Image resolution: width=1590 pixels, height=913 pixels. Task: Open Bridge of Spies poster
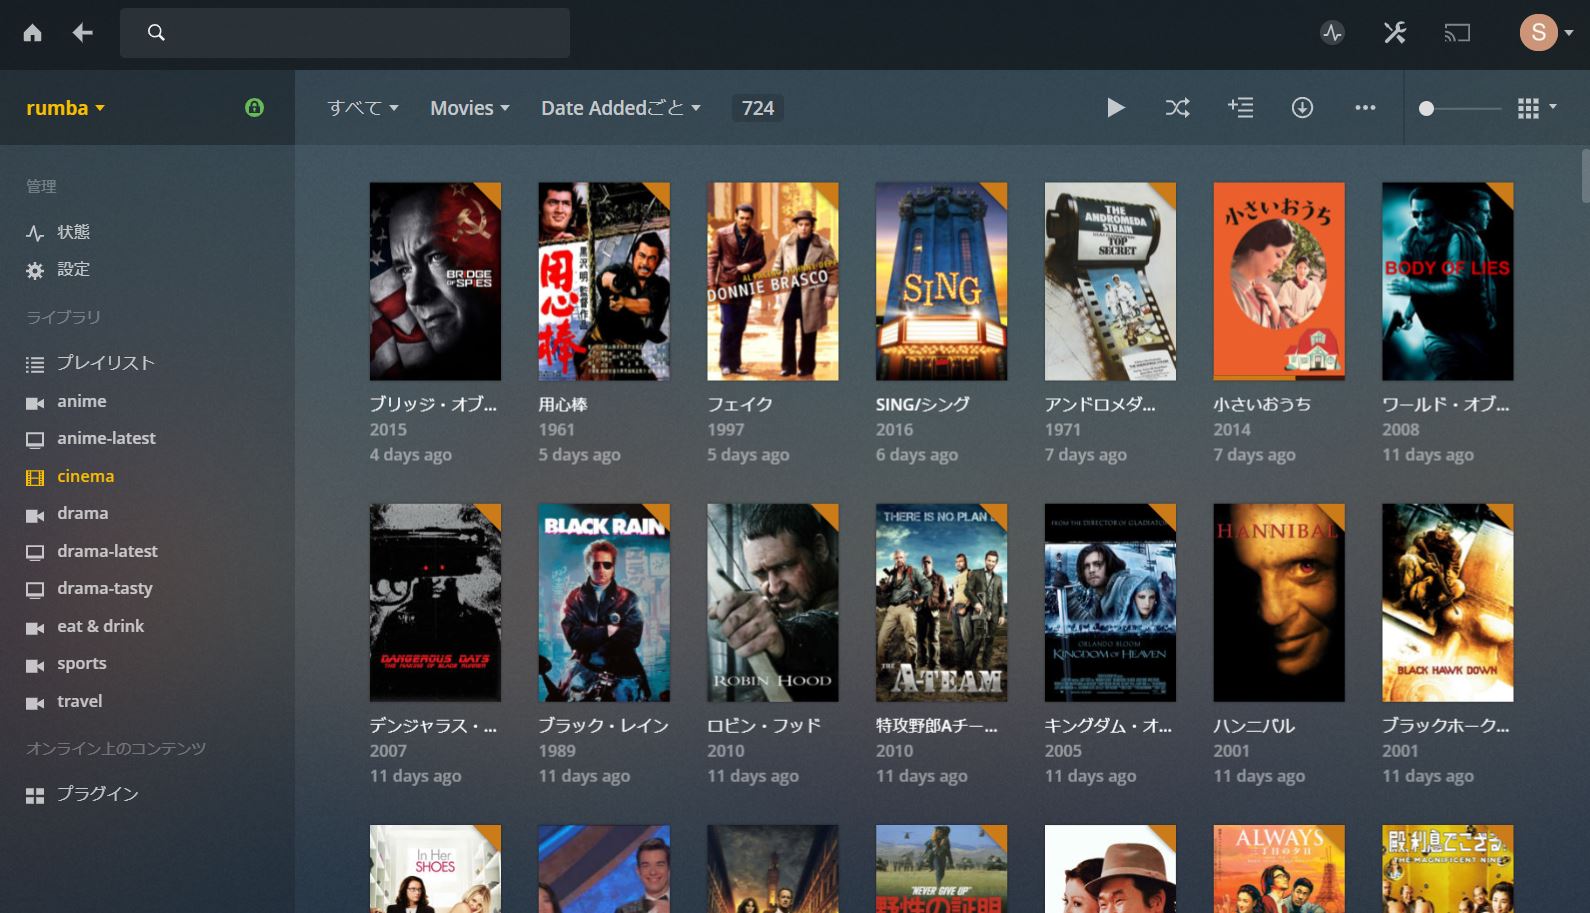(x=435, y=281)
